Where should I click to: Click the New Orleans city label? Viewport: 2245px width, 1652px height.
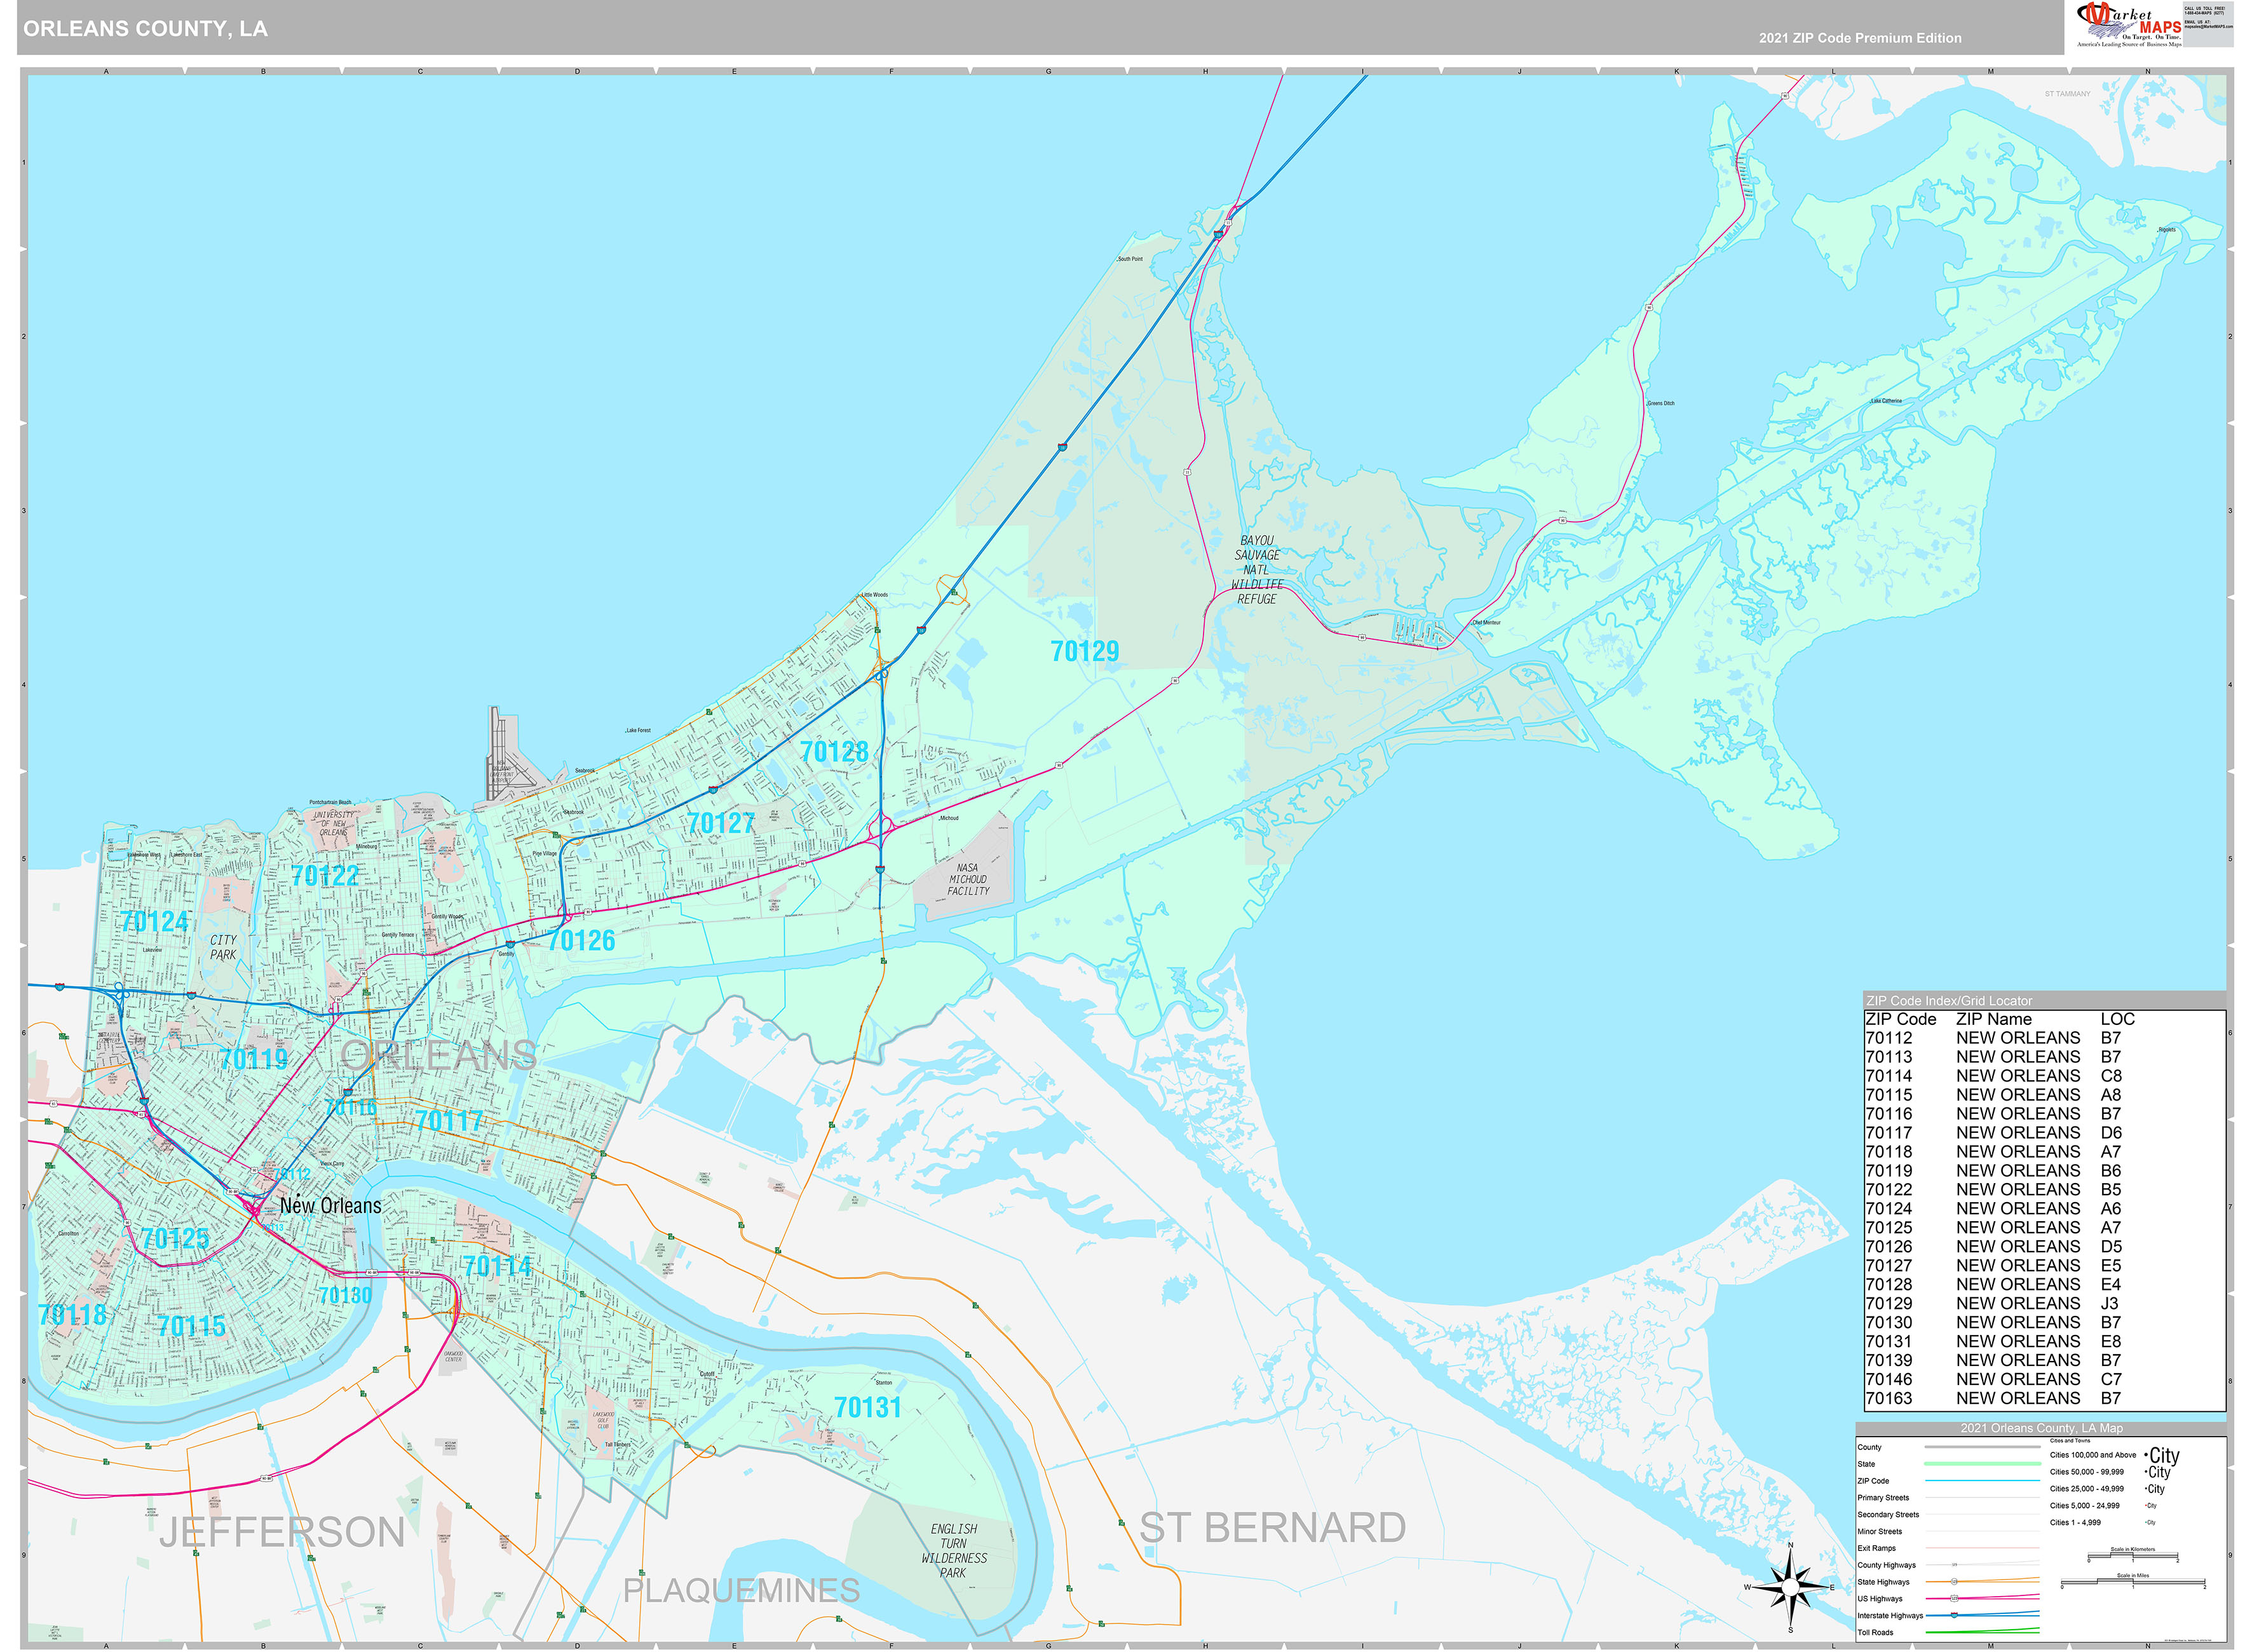331,1205
